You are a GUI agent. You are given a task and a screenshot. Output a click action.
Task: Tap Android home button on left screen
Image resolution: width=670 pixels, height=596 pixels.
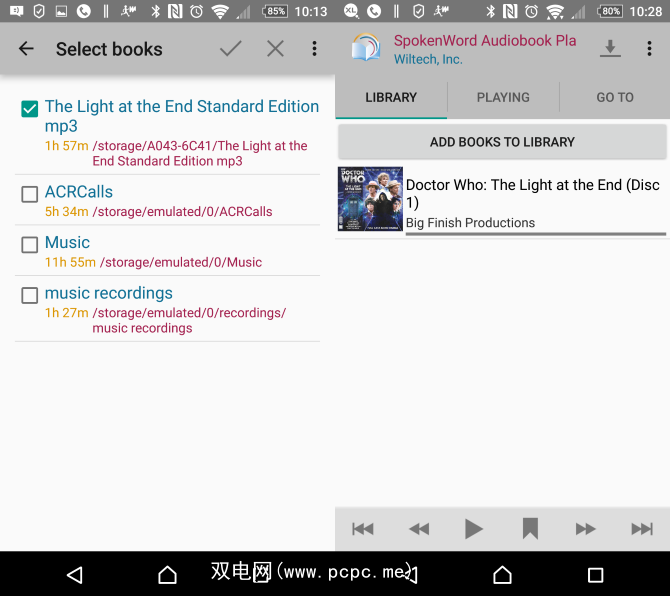pyautogui.click(x=167, y=575)
